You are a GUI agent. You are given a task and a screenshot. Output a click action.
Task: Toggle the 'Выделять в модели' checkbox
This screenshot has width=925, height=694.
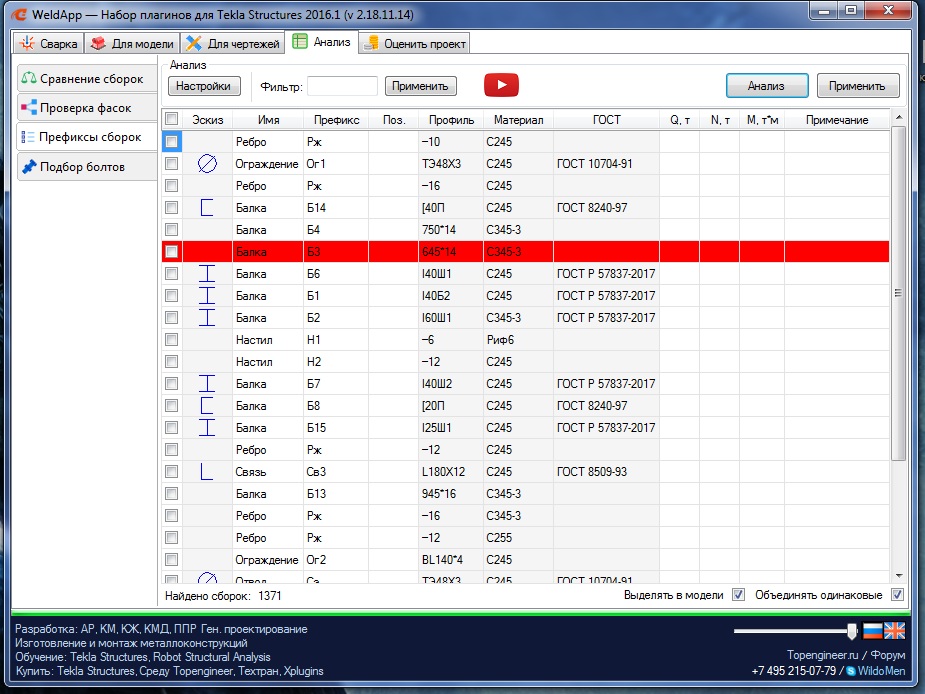coord(738,595)
